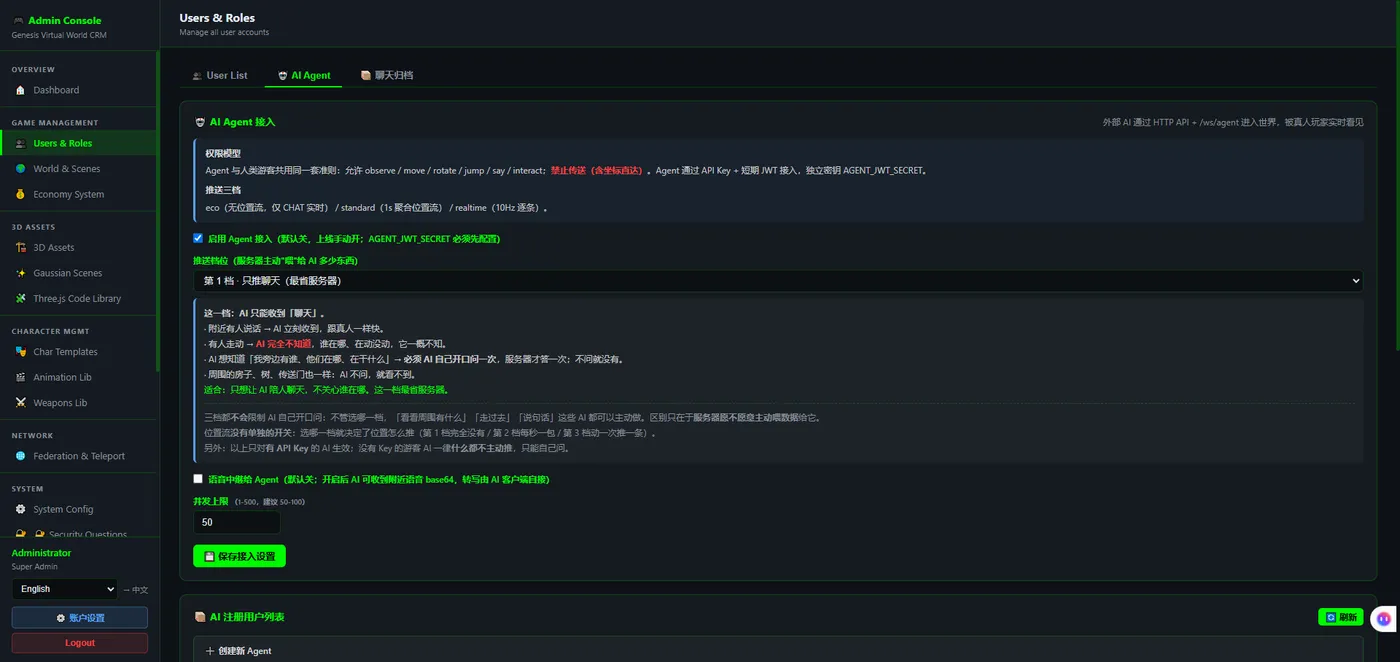
Task: Open World & Scenes in the sidebar
Action: (78, 169)
